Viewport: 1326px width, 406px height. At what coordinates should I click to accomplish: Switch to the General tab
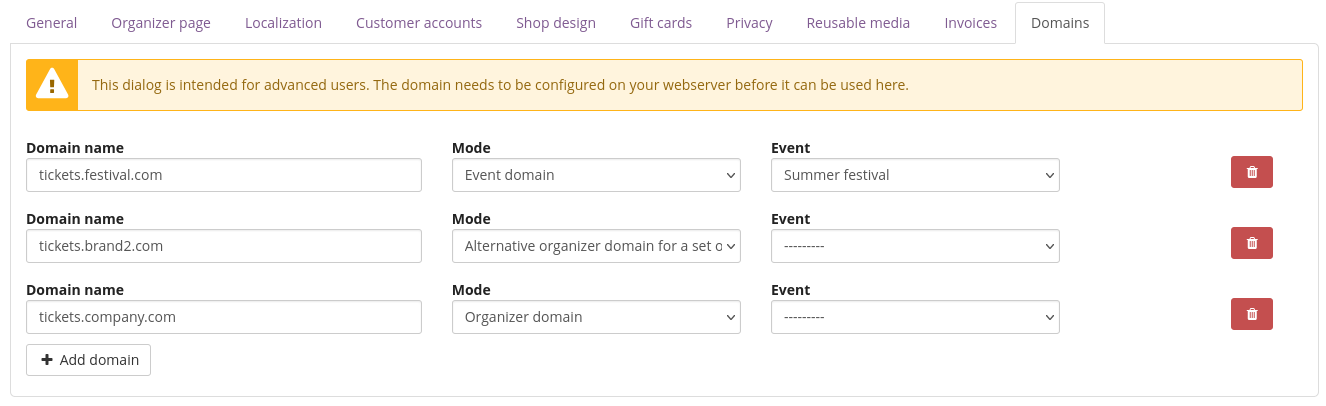[x=51, y=23]
